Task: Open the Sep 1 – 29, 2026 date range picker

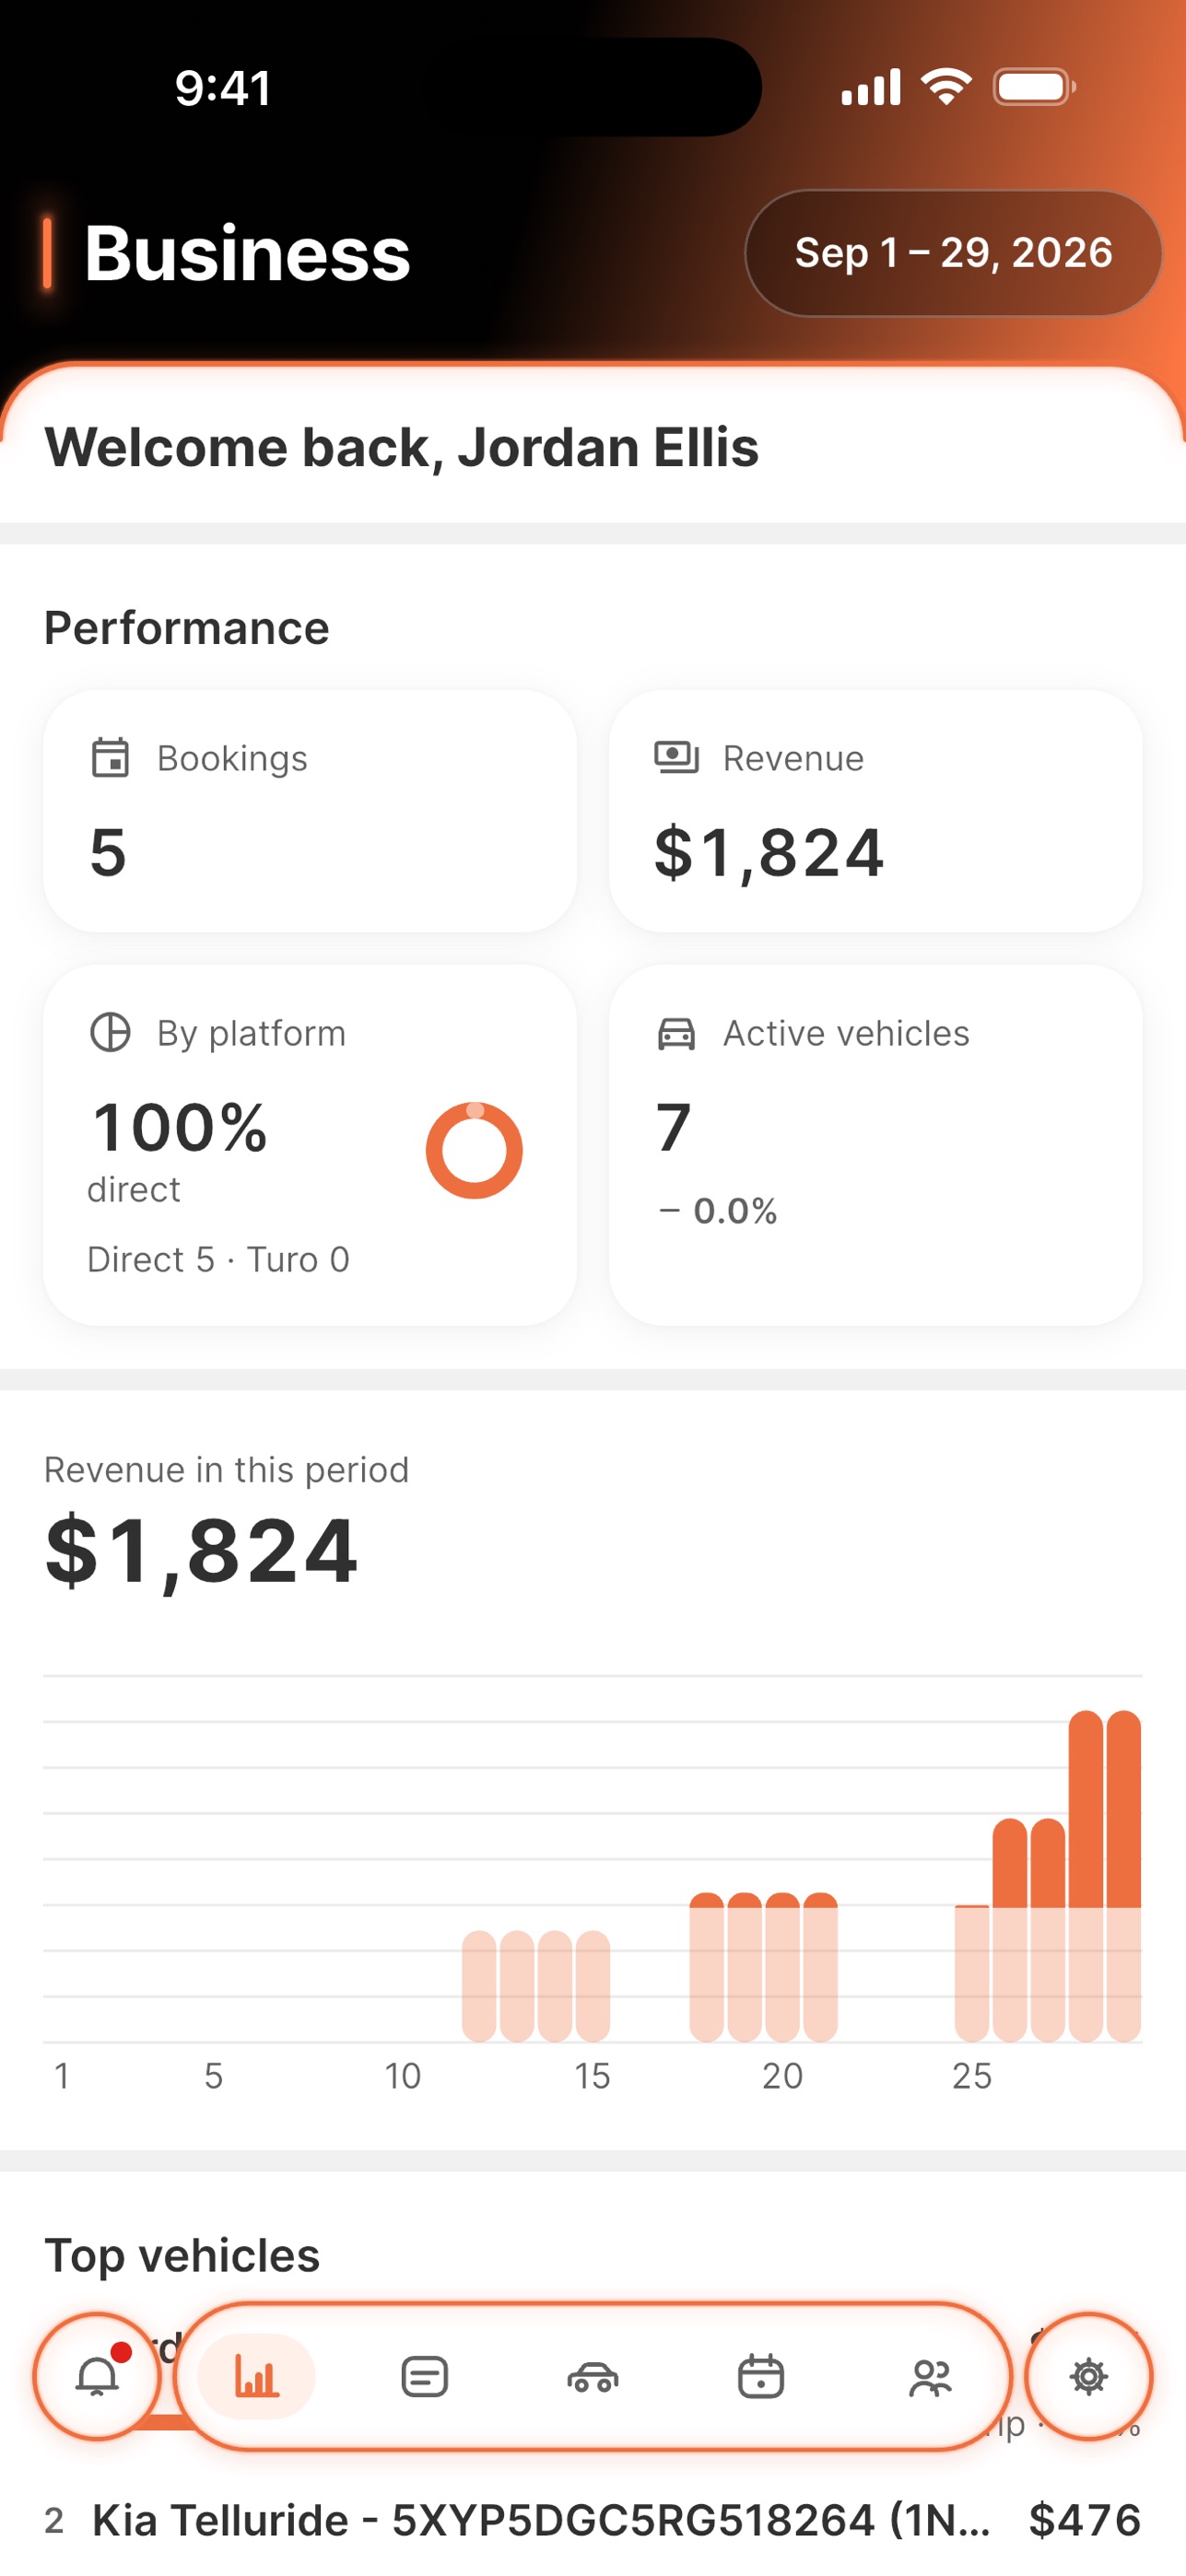Action: point(953,253)
